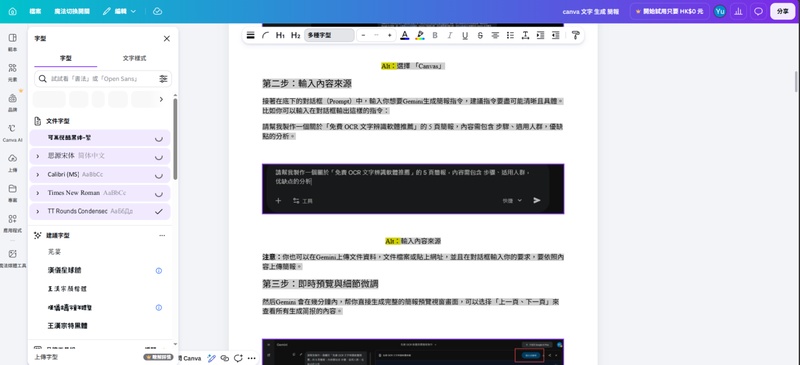
Task: Click the magic write pencil icon in bottom bar
Action: [212, 358]
